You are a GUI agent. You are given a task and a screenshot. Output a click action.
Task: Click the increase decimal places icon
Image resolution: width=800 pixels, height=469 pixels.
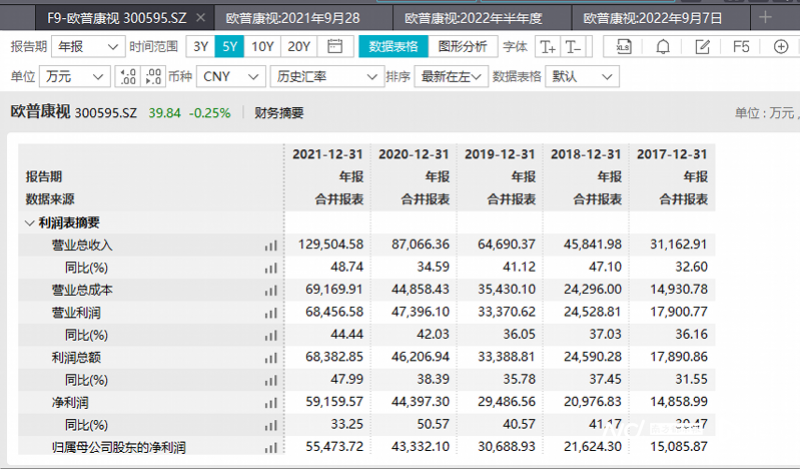(x=153, y=77)
